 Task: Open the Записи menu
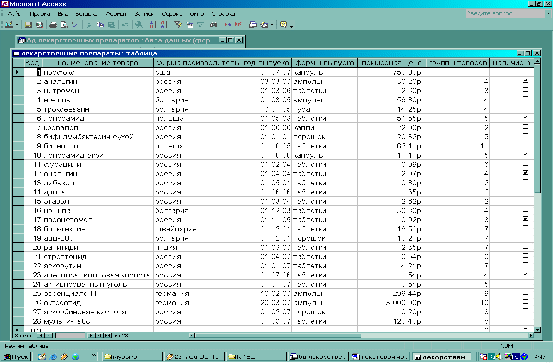(143, 14)
